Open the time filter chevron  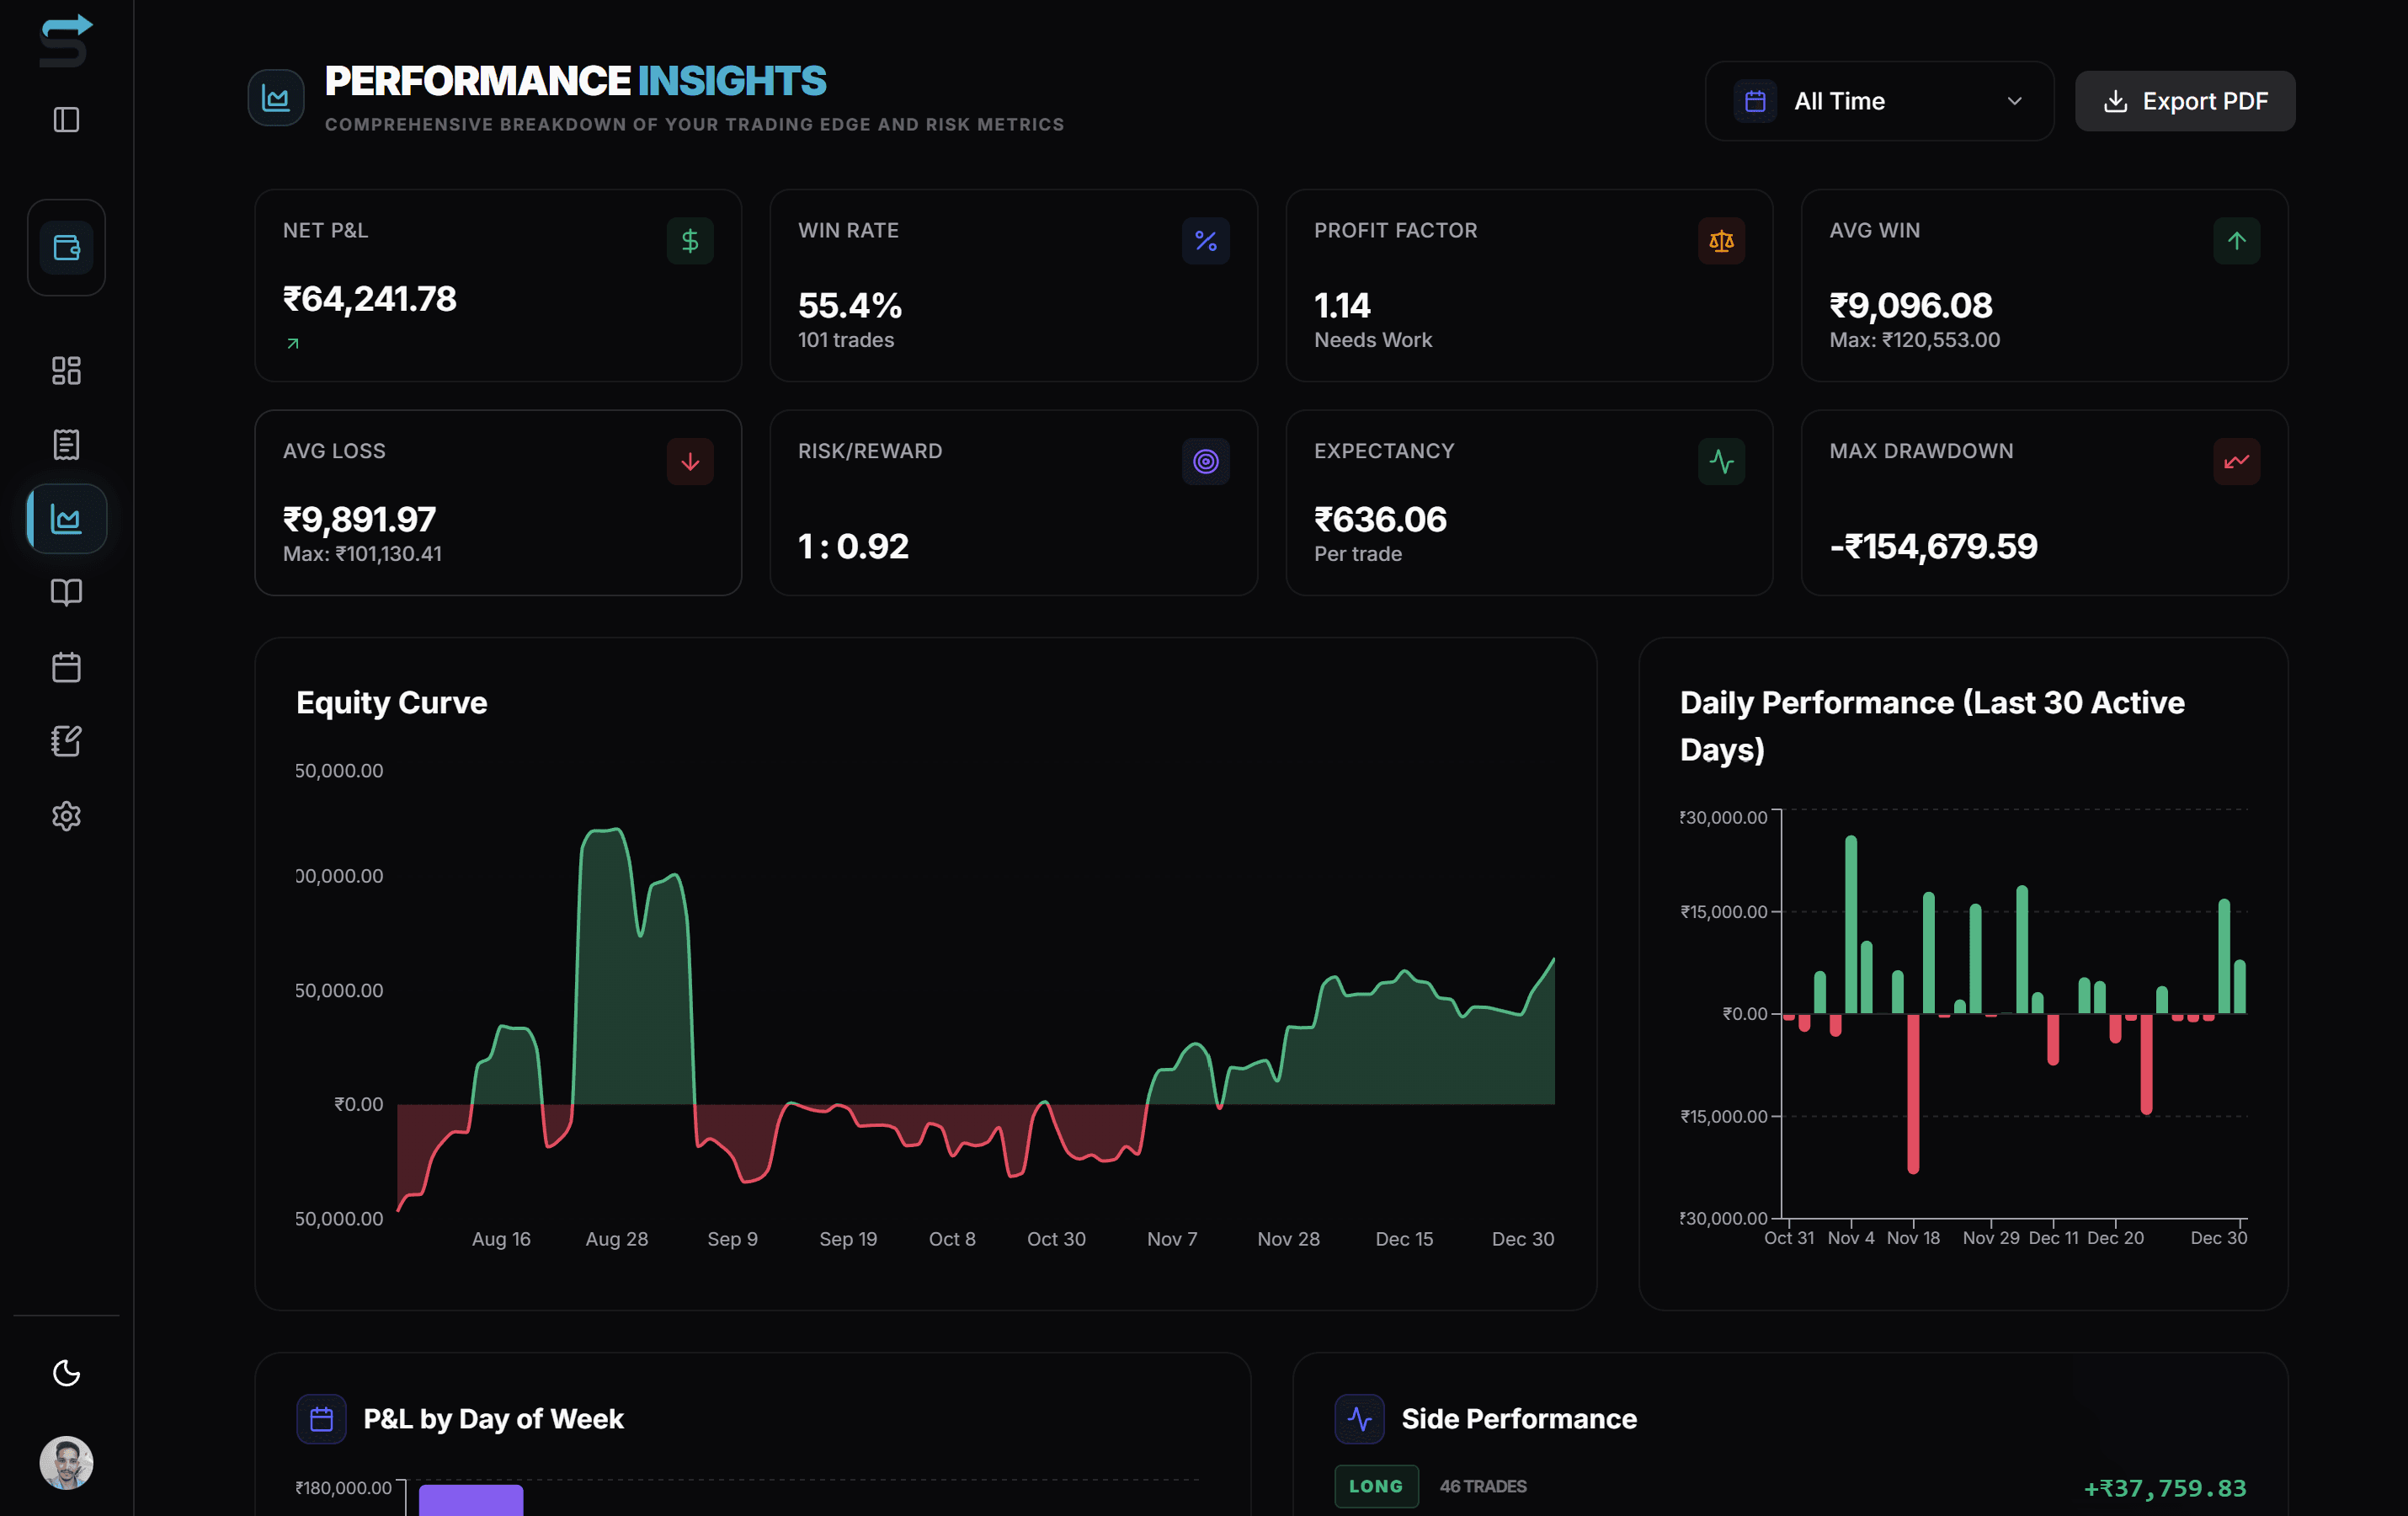click(x=2015, y=101)
